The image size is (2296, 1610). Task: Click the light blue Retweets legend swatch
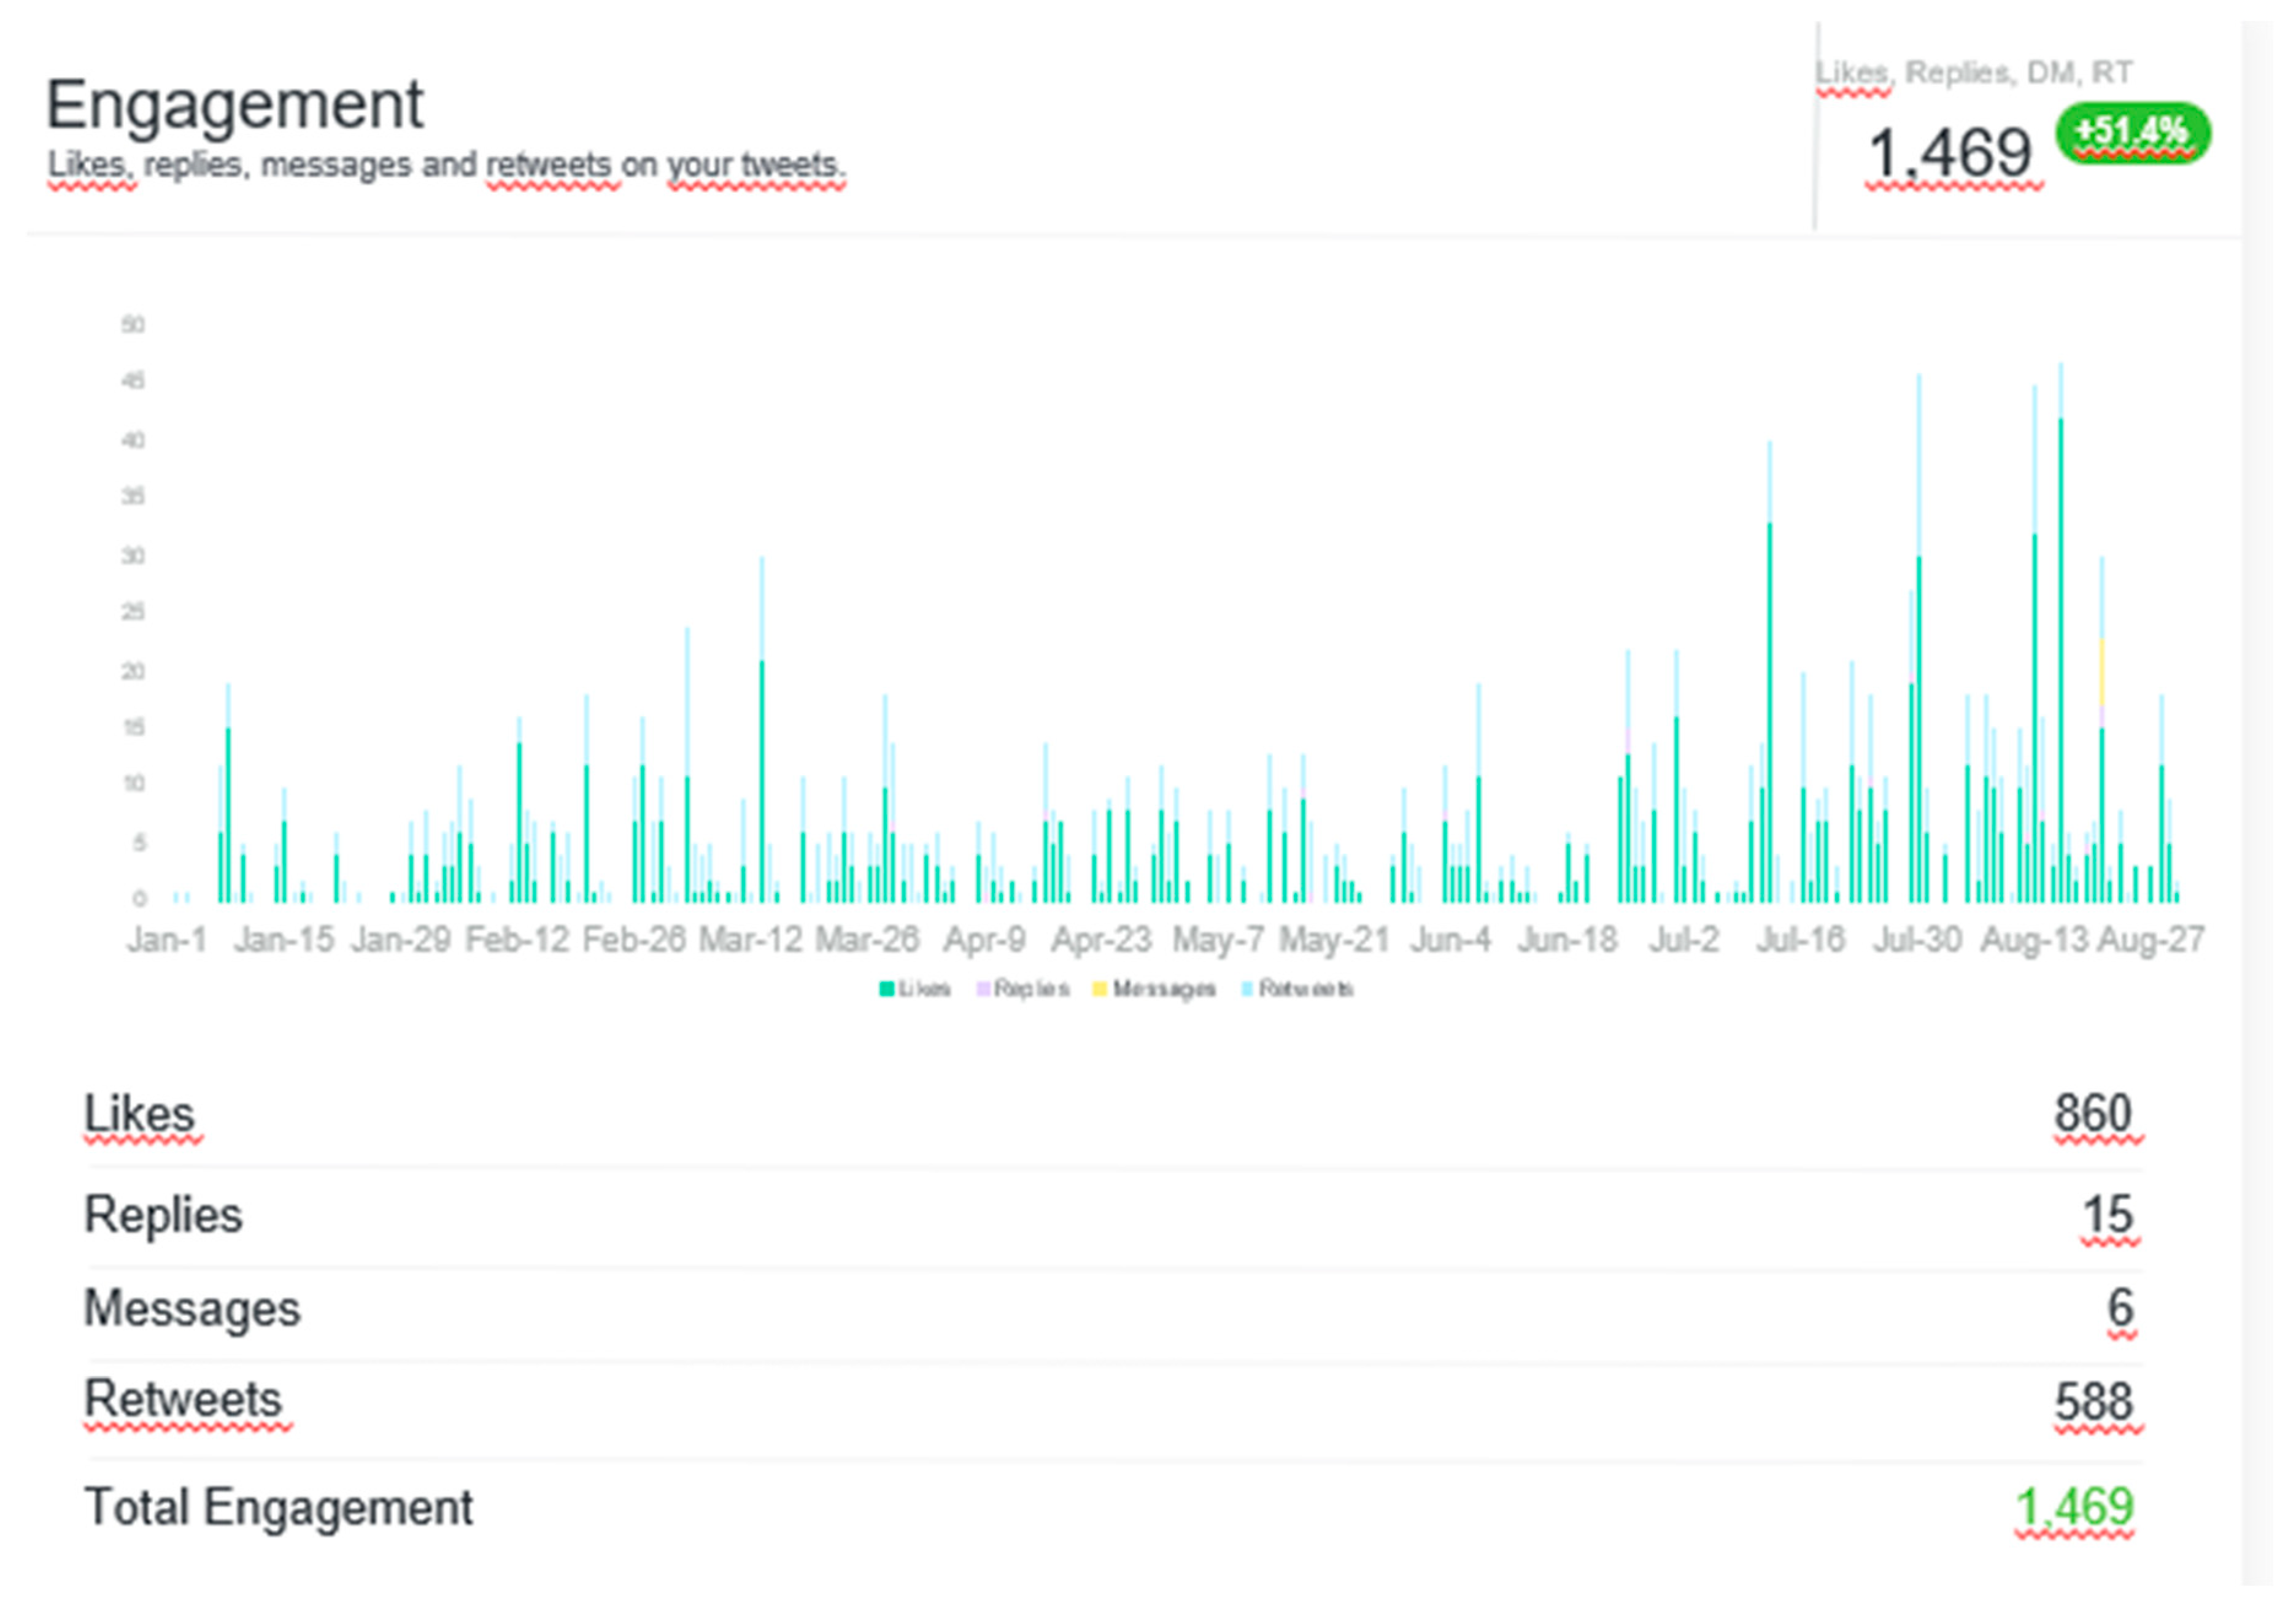click(x=1247, y=990)
